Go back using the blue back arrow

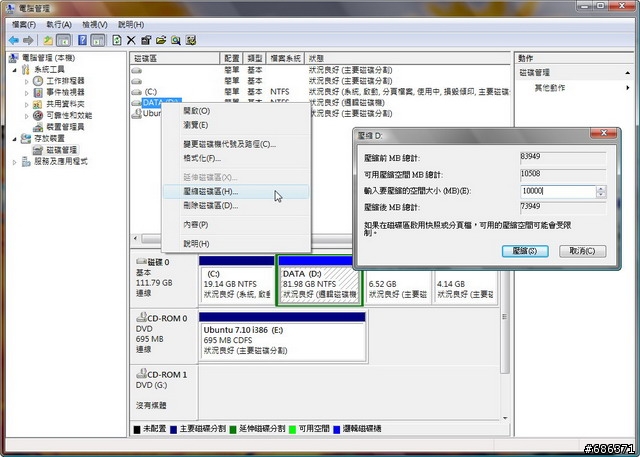pos(13,40)
